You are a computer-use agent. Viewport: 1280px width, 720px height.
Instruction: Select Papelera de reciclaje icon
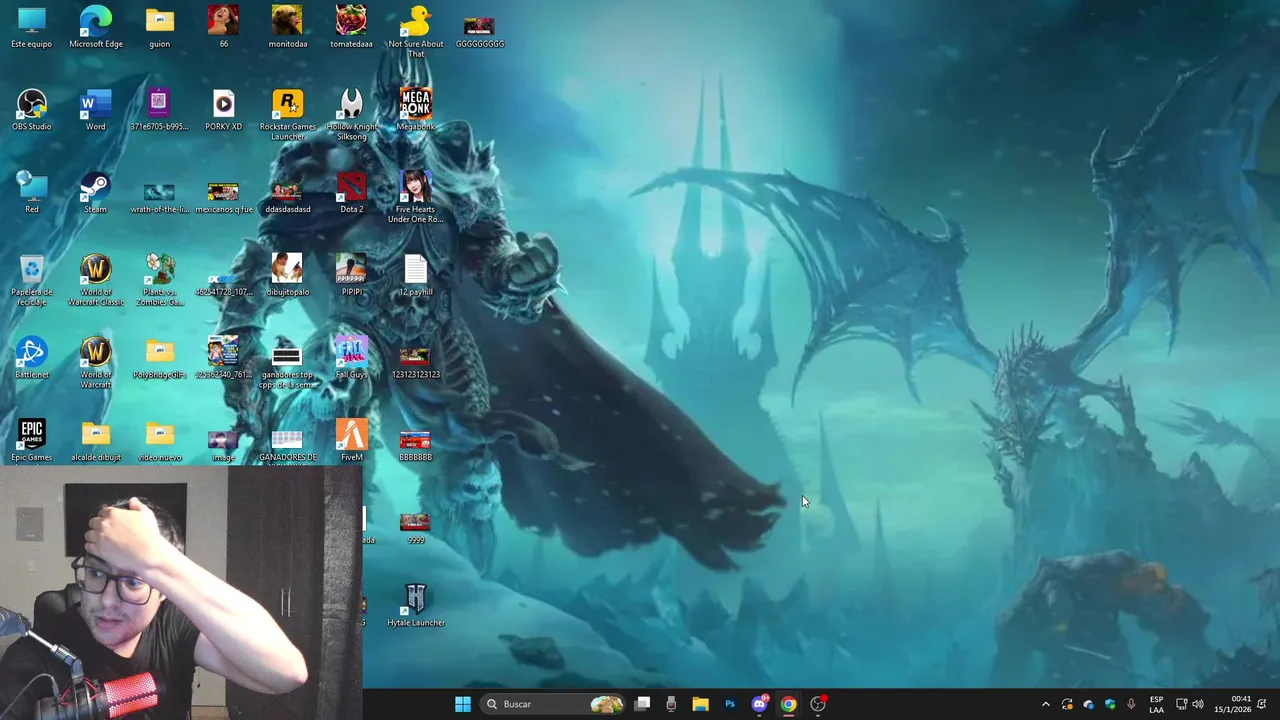[32, 280]
